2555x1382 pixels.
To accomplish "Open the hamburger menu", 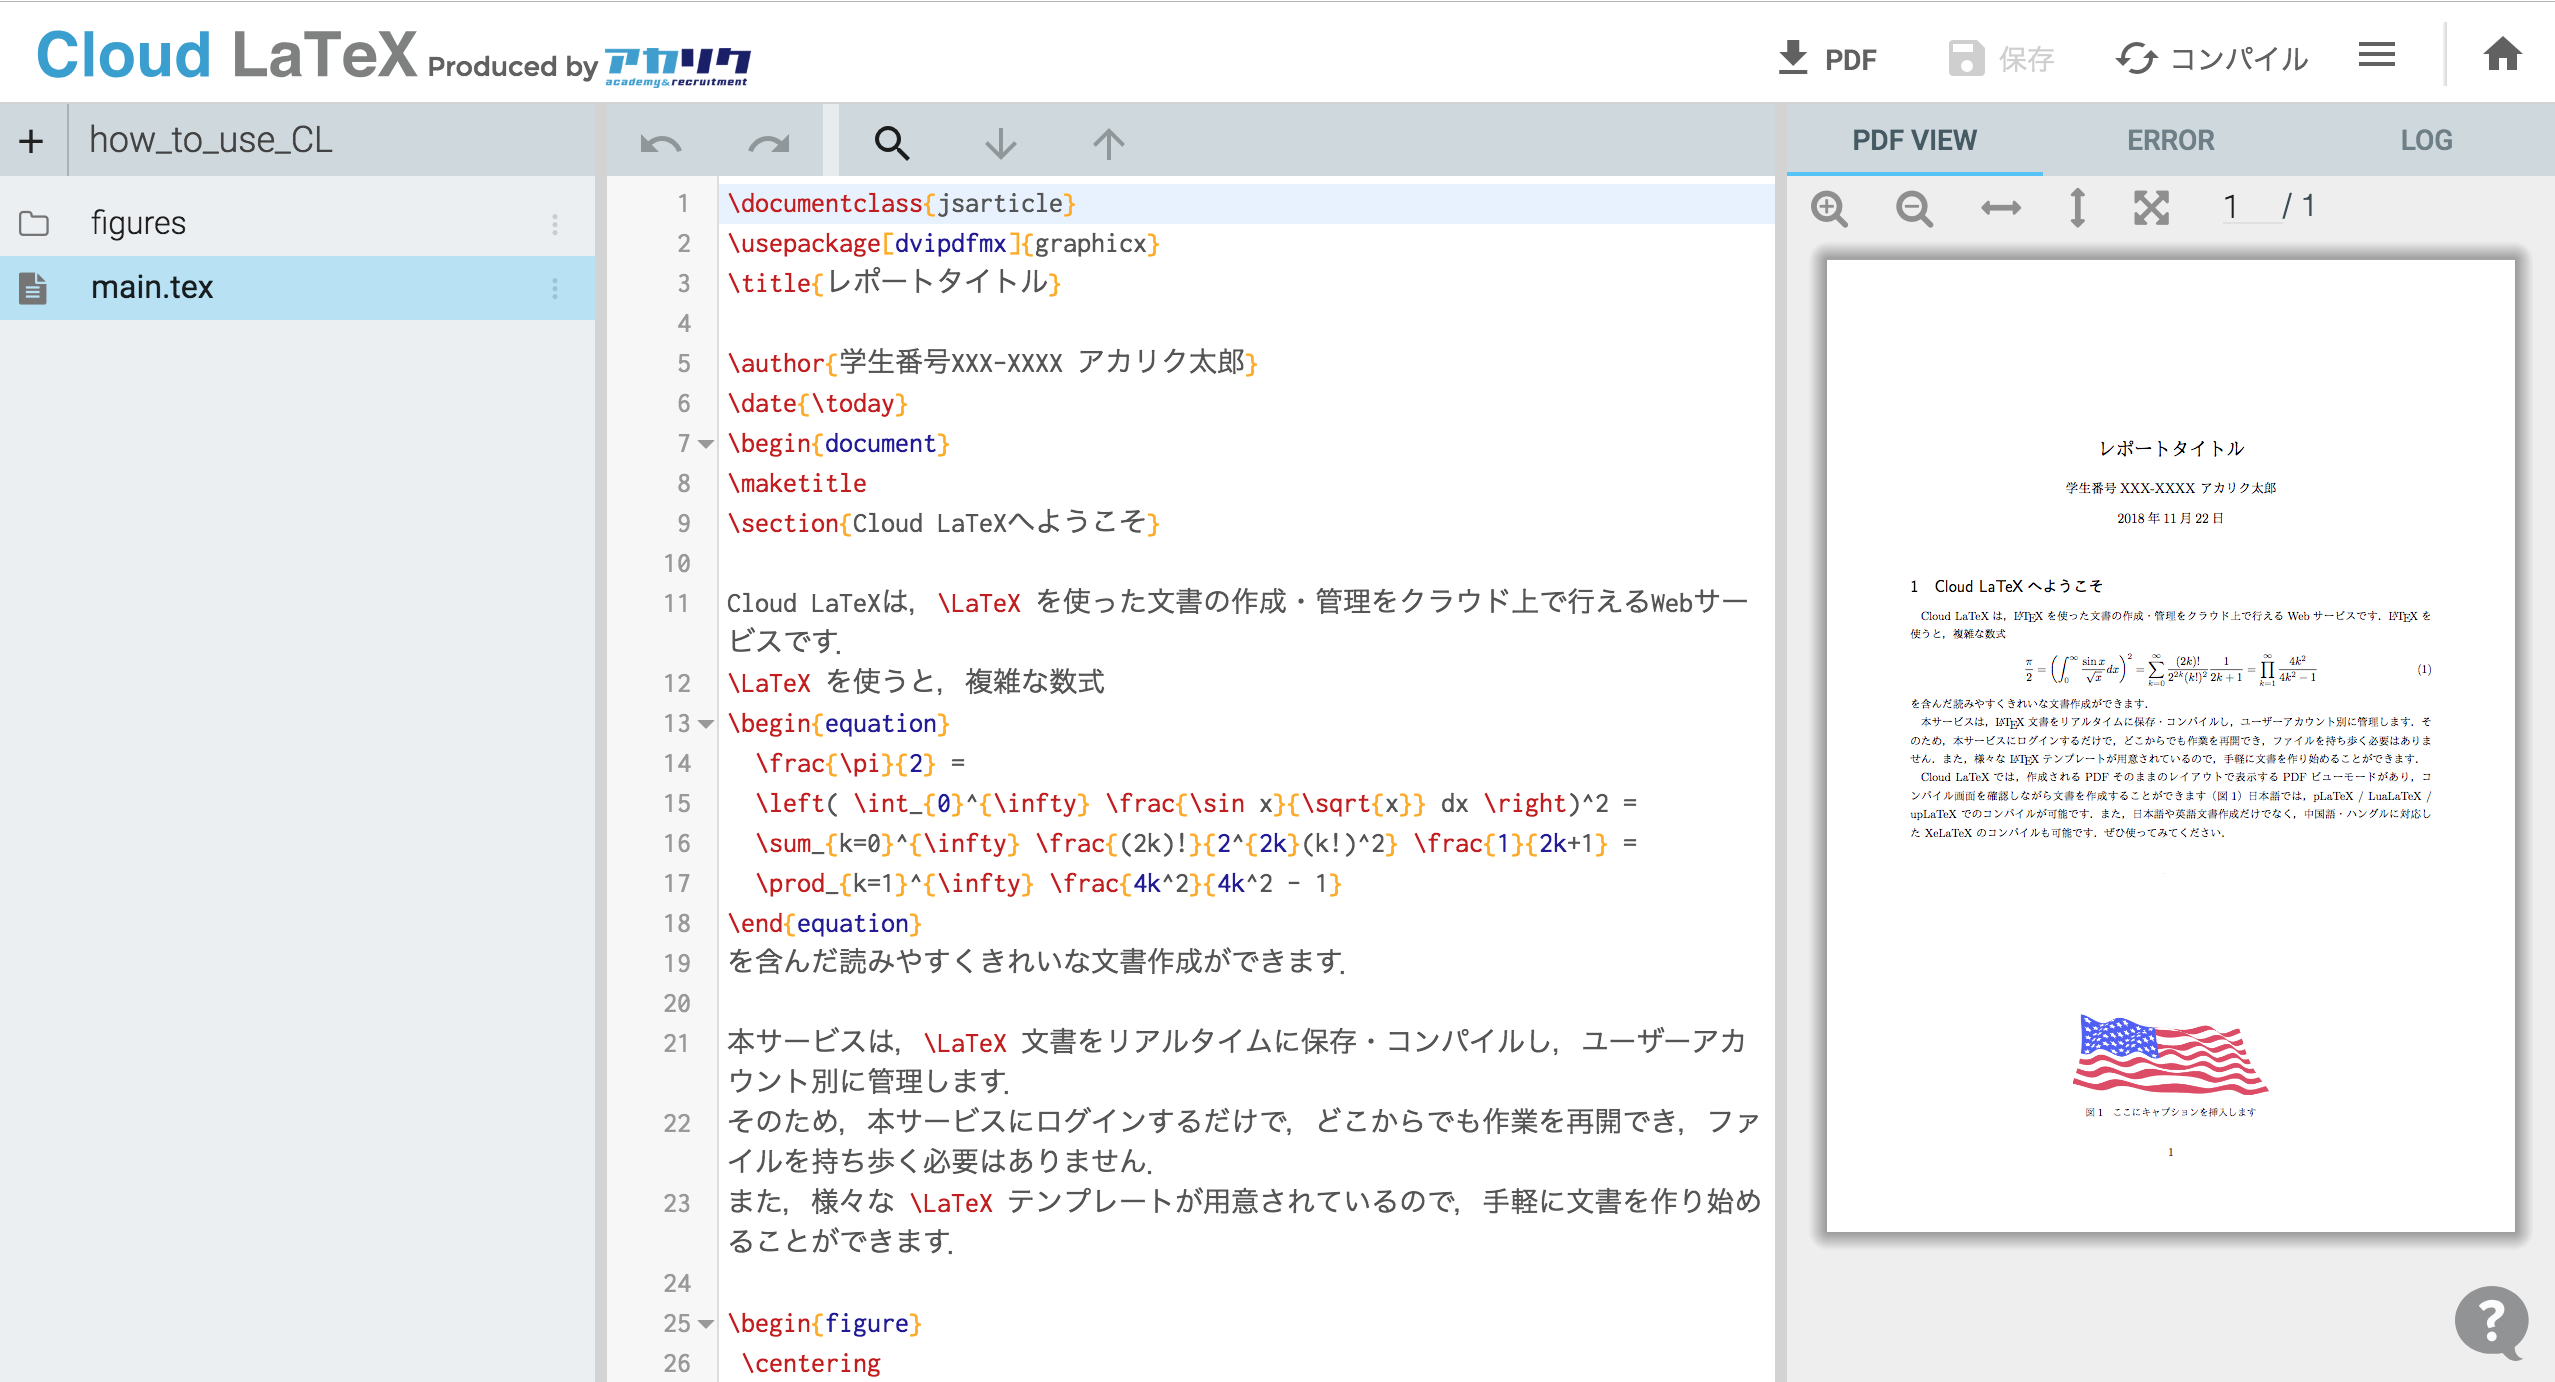I will [x=2376, y=55].
